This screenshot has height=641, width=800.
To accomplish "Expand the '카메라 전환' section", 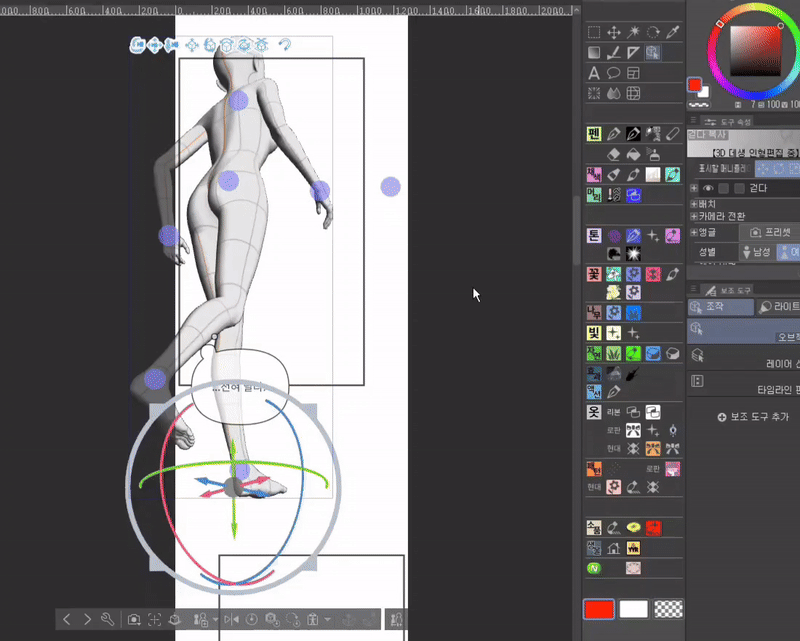I will [x=694, y=216].
